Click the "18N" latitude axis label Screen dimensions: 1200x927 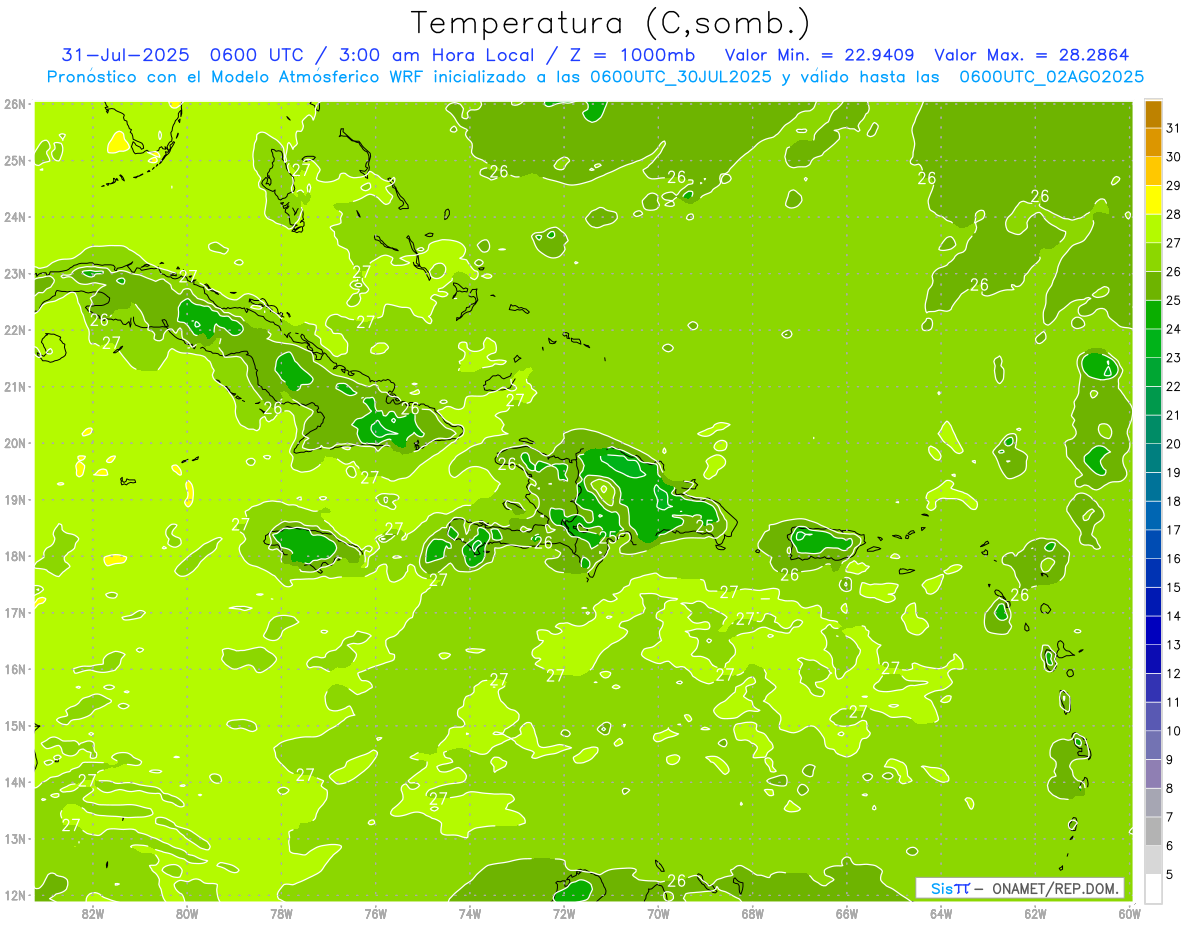pos(15,556)
